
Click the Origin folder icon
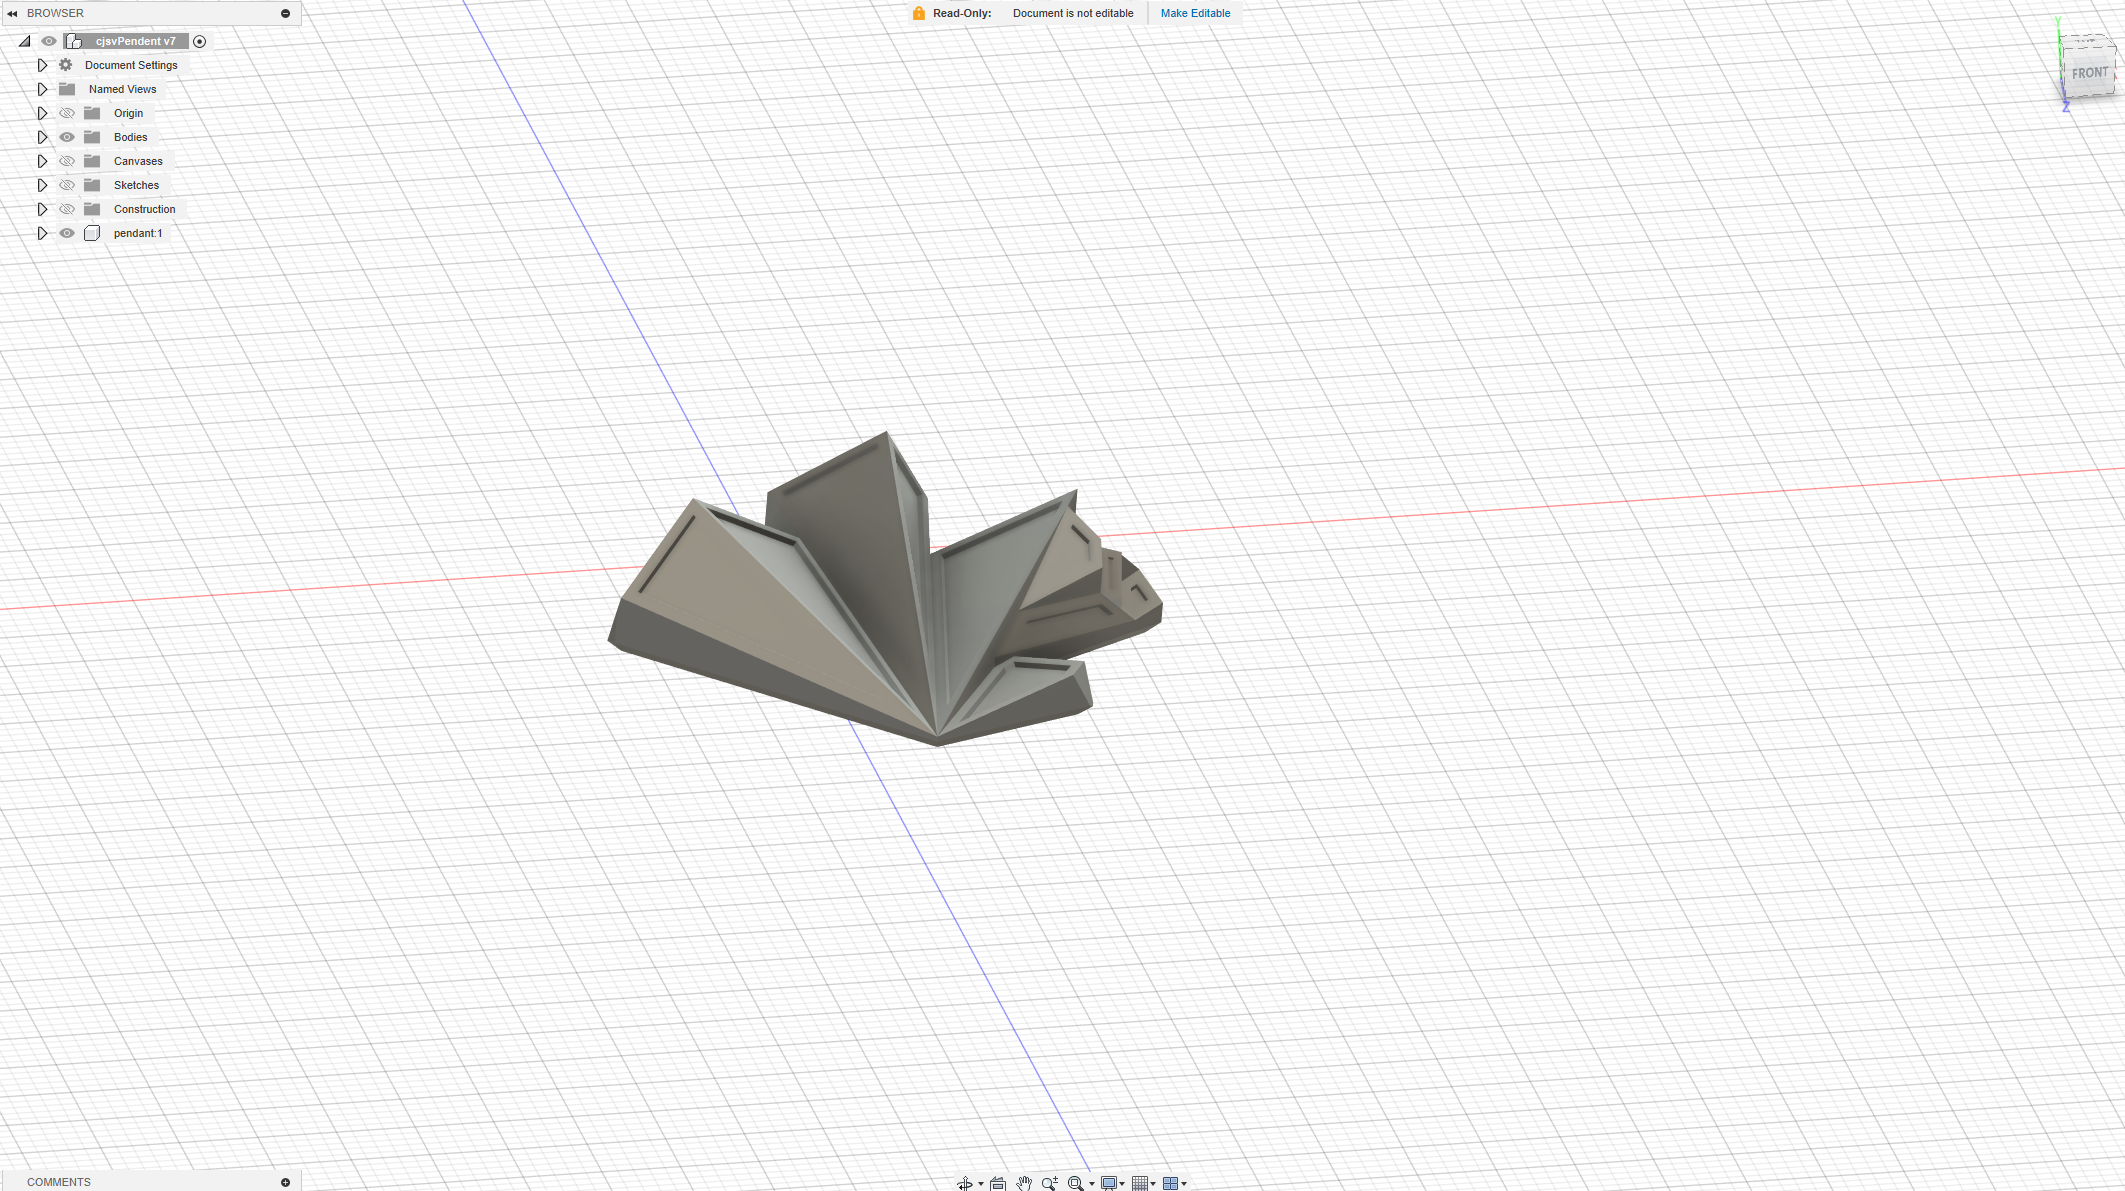92,113
